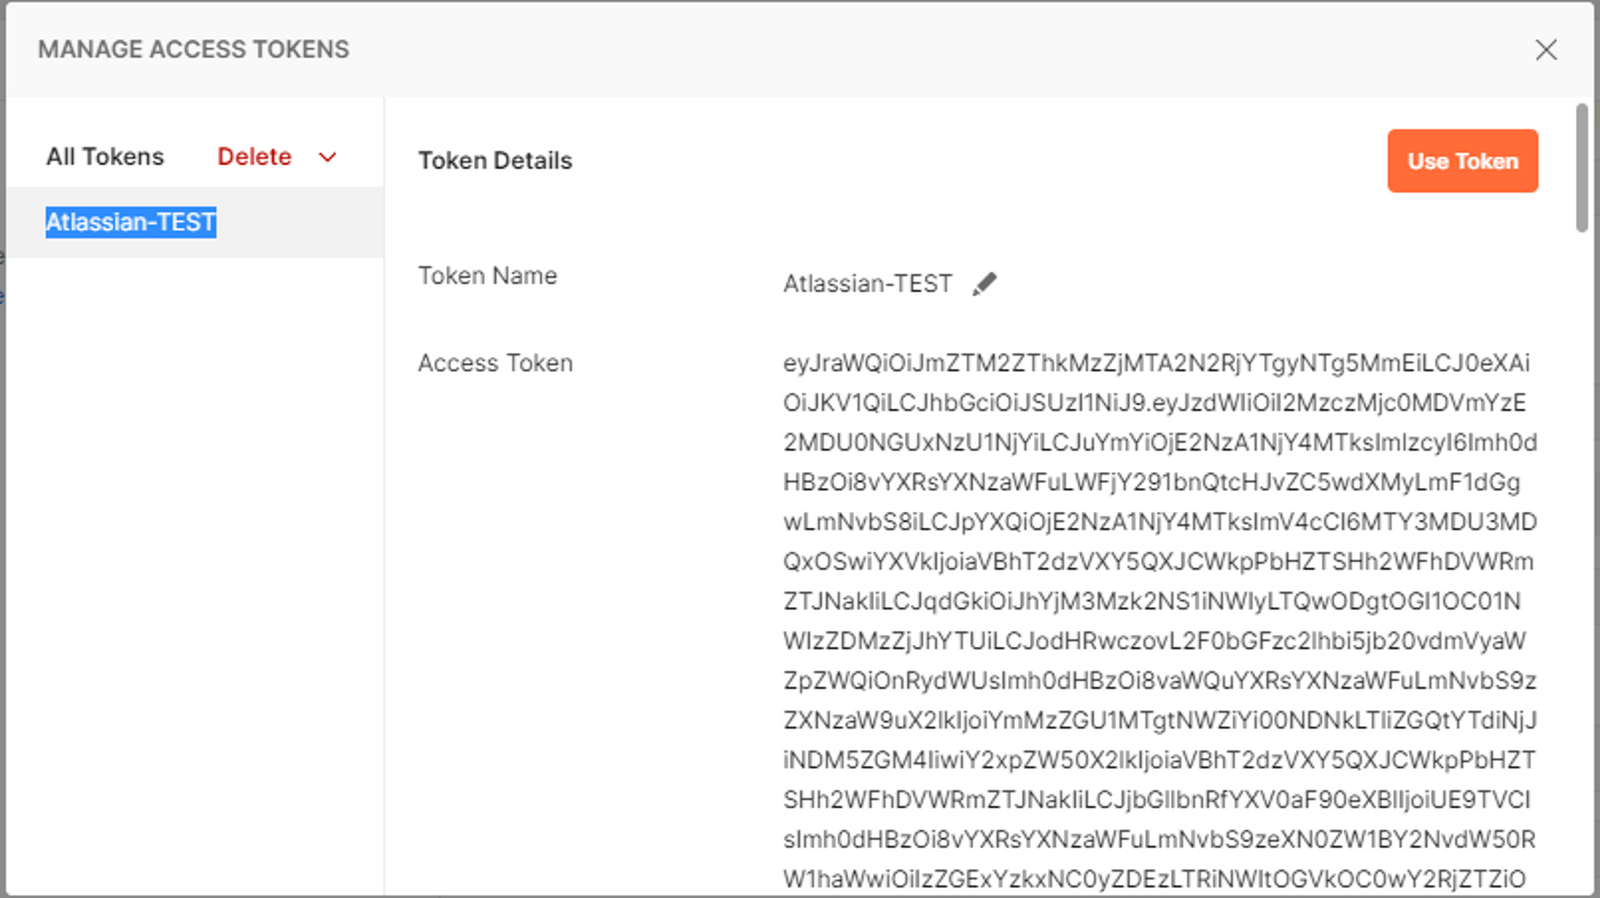Click token line starting with wLmNvbS8iLCJp

(x=1160, y=522)
